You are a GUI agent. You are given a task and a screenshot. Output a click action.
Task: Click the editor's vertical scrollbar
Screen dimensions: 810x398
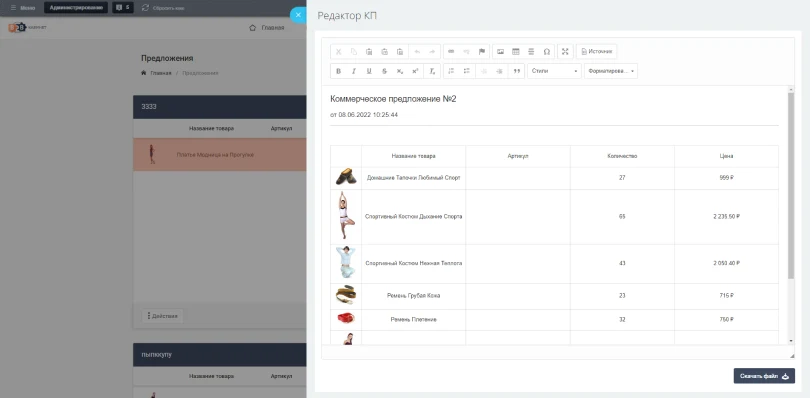coord(791,186)
